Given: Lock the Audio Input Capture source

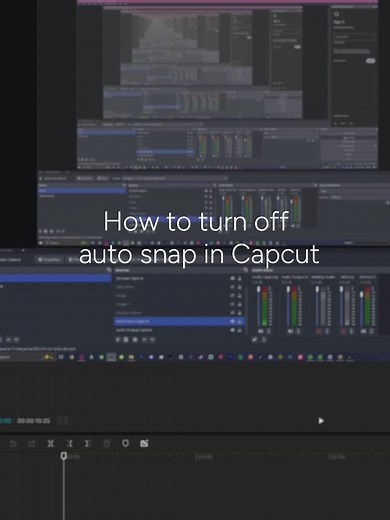Looking at the screenshot, I should [239, 321].
